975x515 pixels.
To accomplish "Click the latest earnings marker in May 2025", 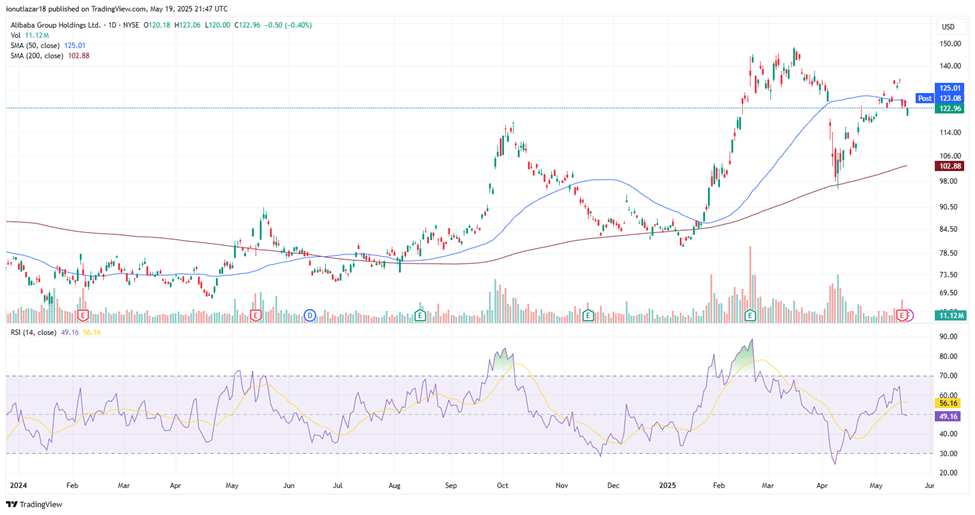I will tap(905, 315).
